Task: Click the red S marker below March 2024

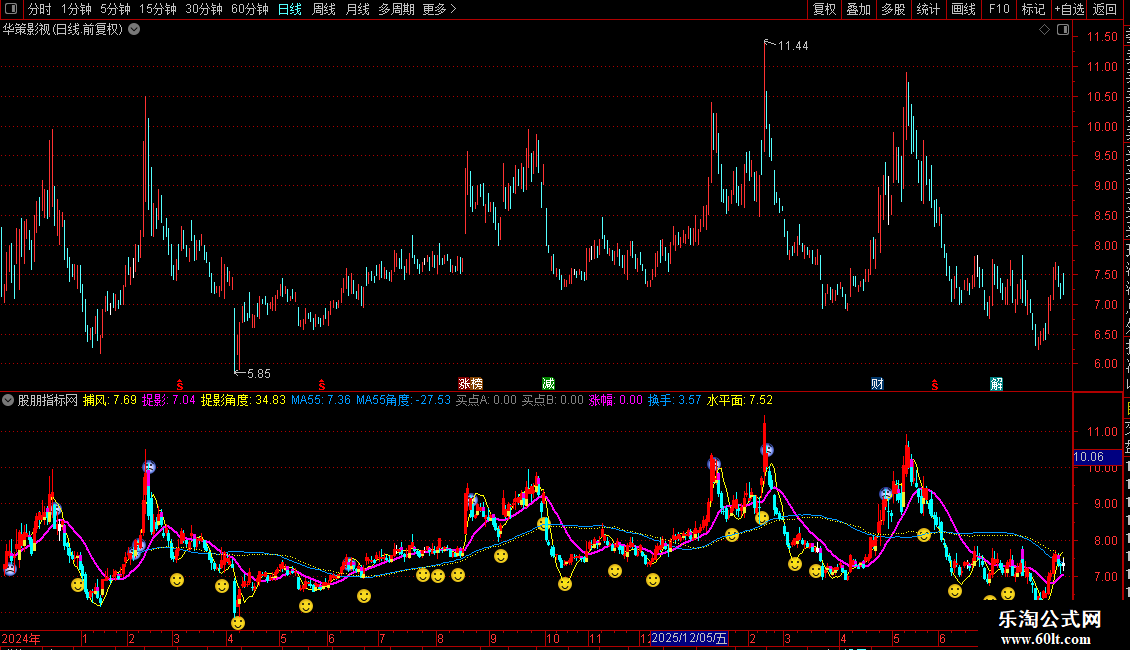Action: tap(179, 386)
